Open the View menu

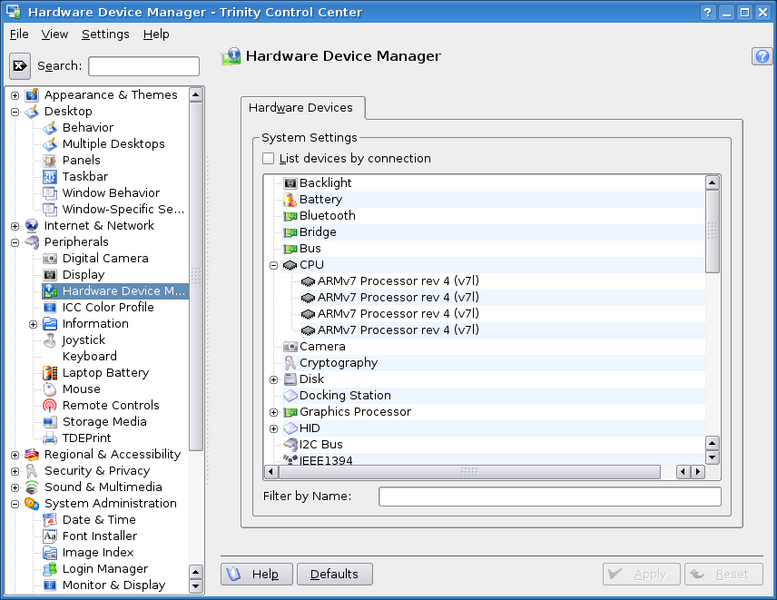[55, 34]
